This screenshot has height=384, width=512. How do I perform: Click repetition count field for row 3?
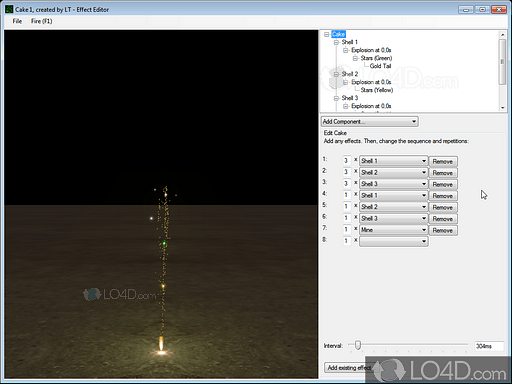click(347, 184)
